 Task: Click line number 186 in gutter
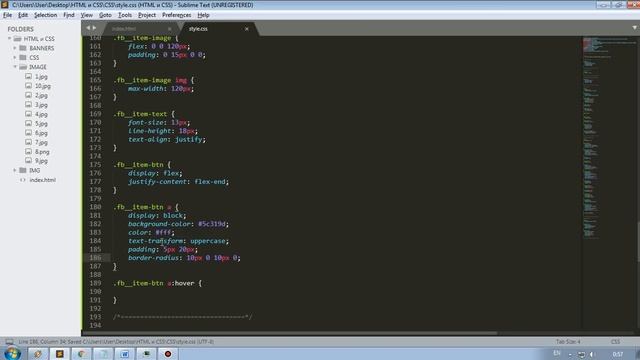point(95,258)
